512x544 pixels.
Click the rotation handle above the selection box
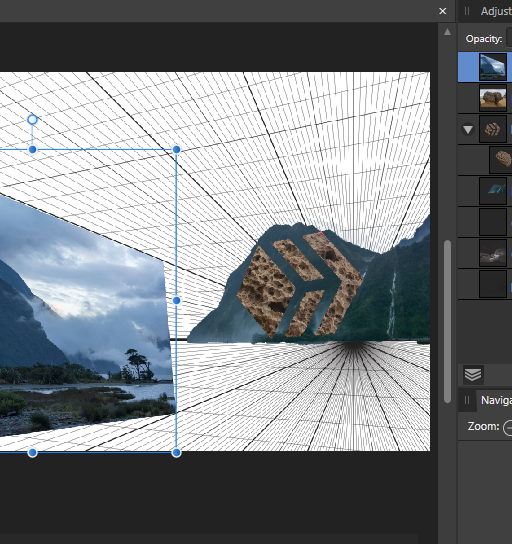[32, 120]
